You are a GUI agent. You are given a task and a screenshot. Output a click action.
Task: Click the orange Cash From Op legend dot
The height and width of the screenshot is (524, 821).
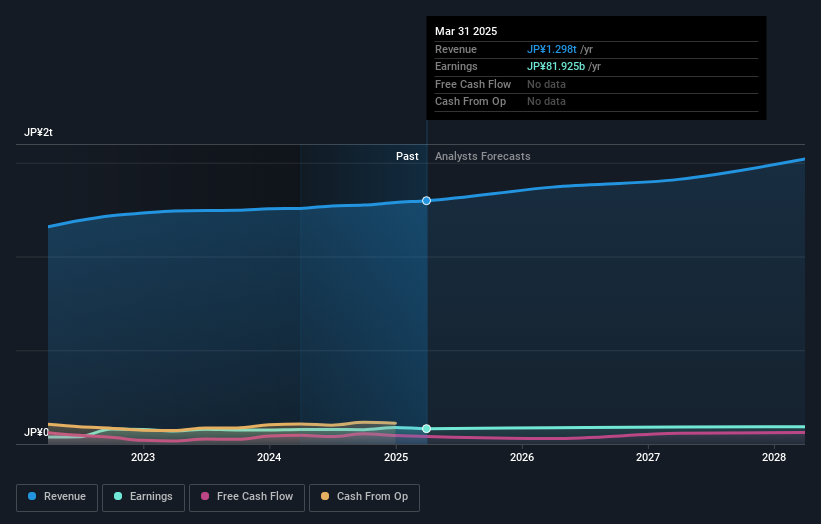(325, 496)
